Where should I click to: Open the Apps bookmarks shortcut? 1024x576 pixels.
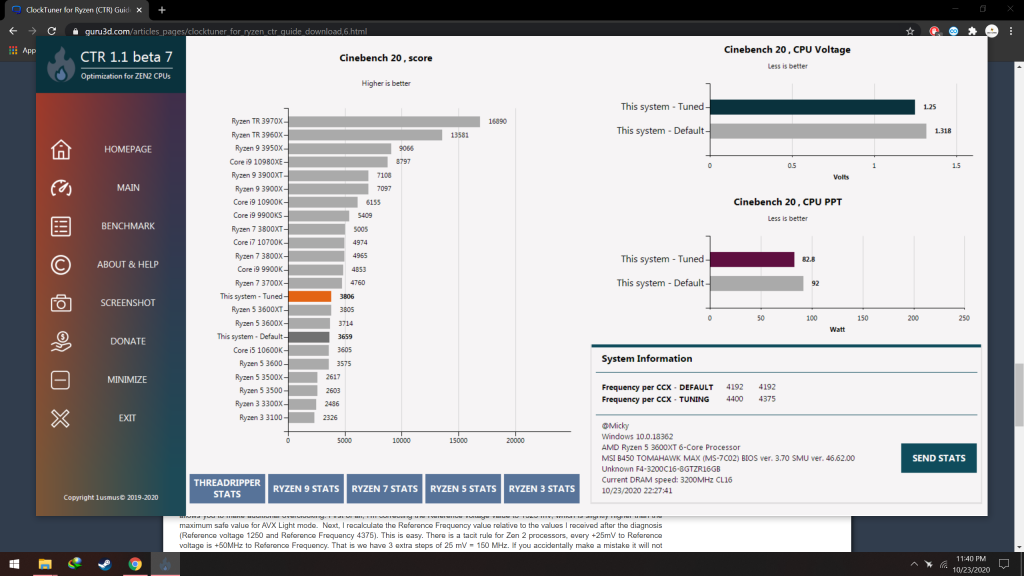(x=22, y=50)
